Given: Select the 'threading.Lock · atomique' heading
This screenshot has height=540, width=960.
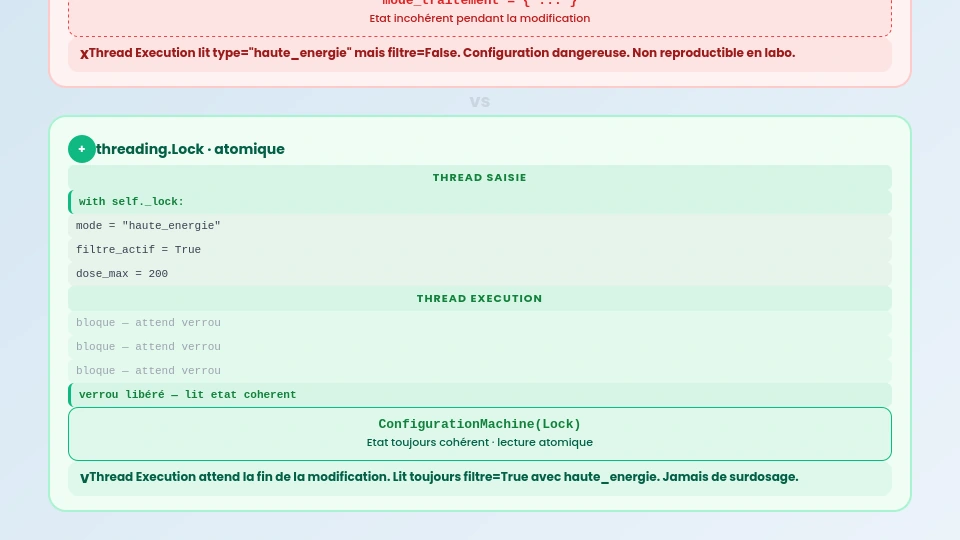Looking at the screenshot, I should 190,149.
